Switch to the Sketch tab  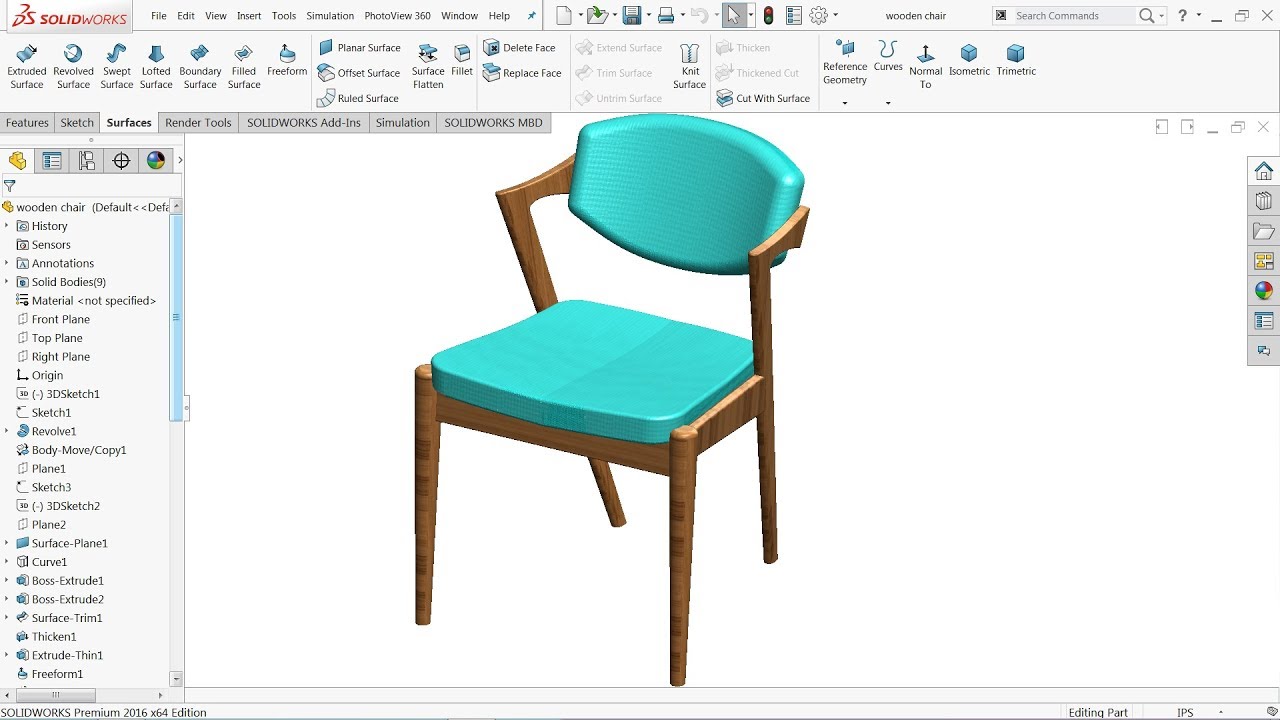coord(77,122)
